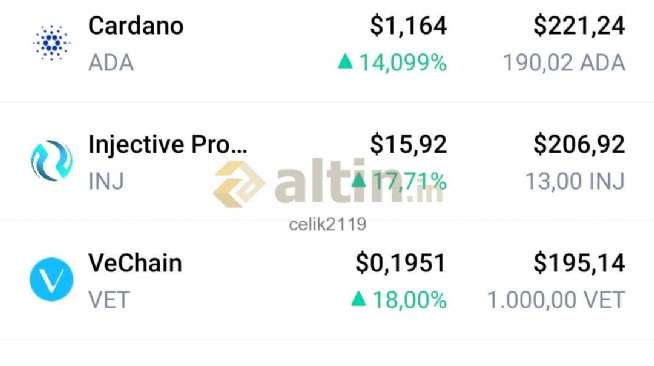
Task: Tap the Cardano coin logo icon
Action: (x=52, y=43)
